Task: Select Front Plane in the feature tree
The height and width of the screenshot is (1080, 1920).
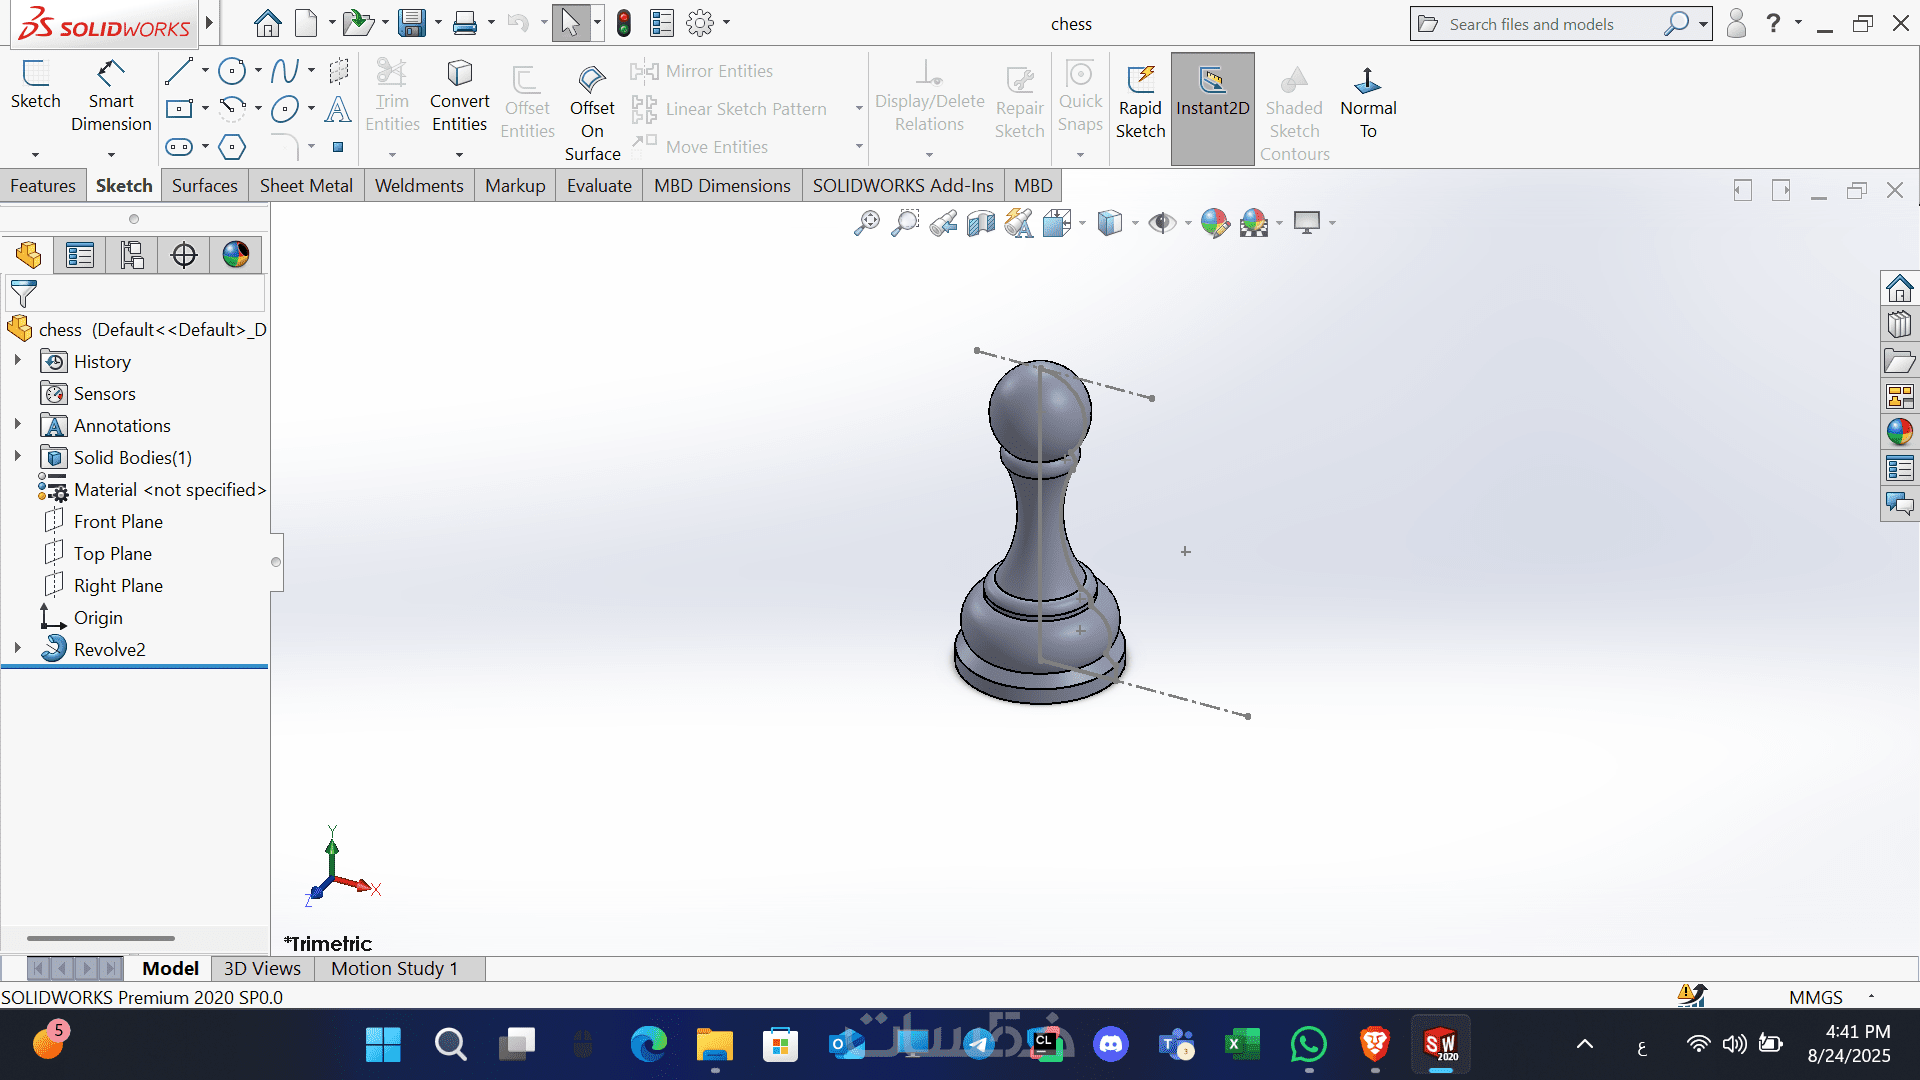Action: pyautogui.click(x=118, y=521)
